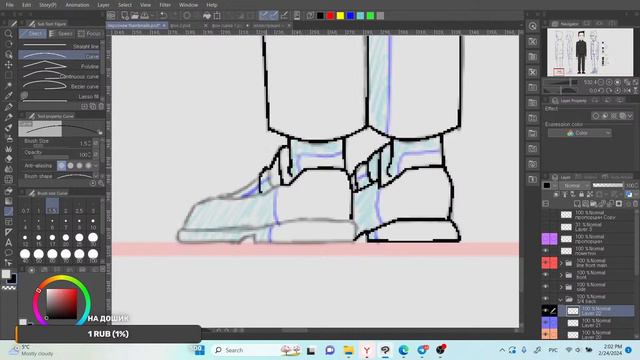Collapse the 3/4 back layer folder
This screenshot has width=640, height=360.
[561, 299]
